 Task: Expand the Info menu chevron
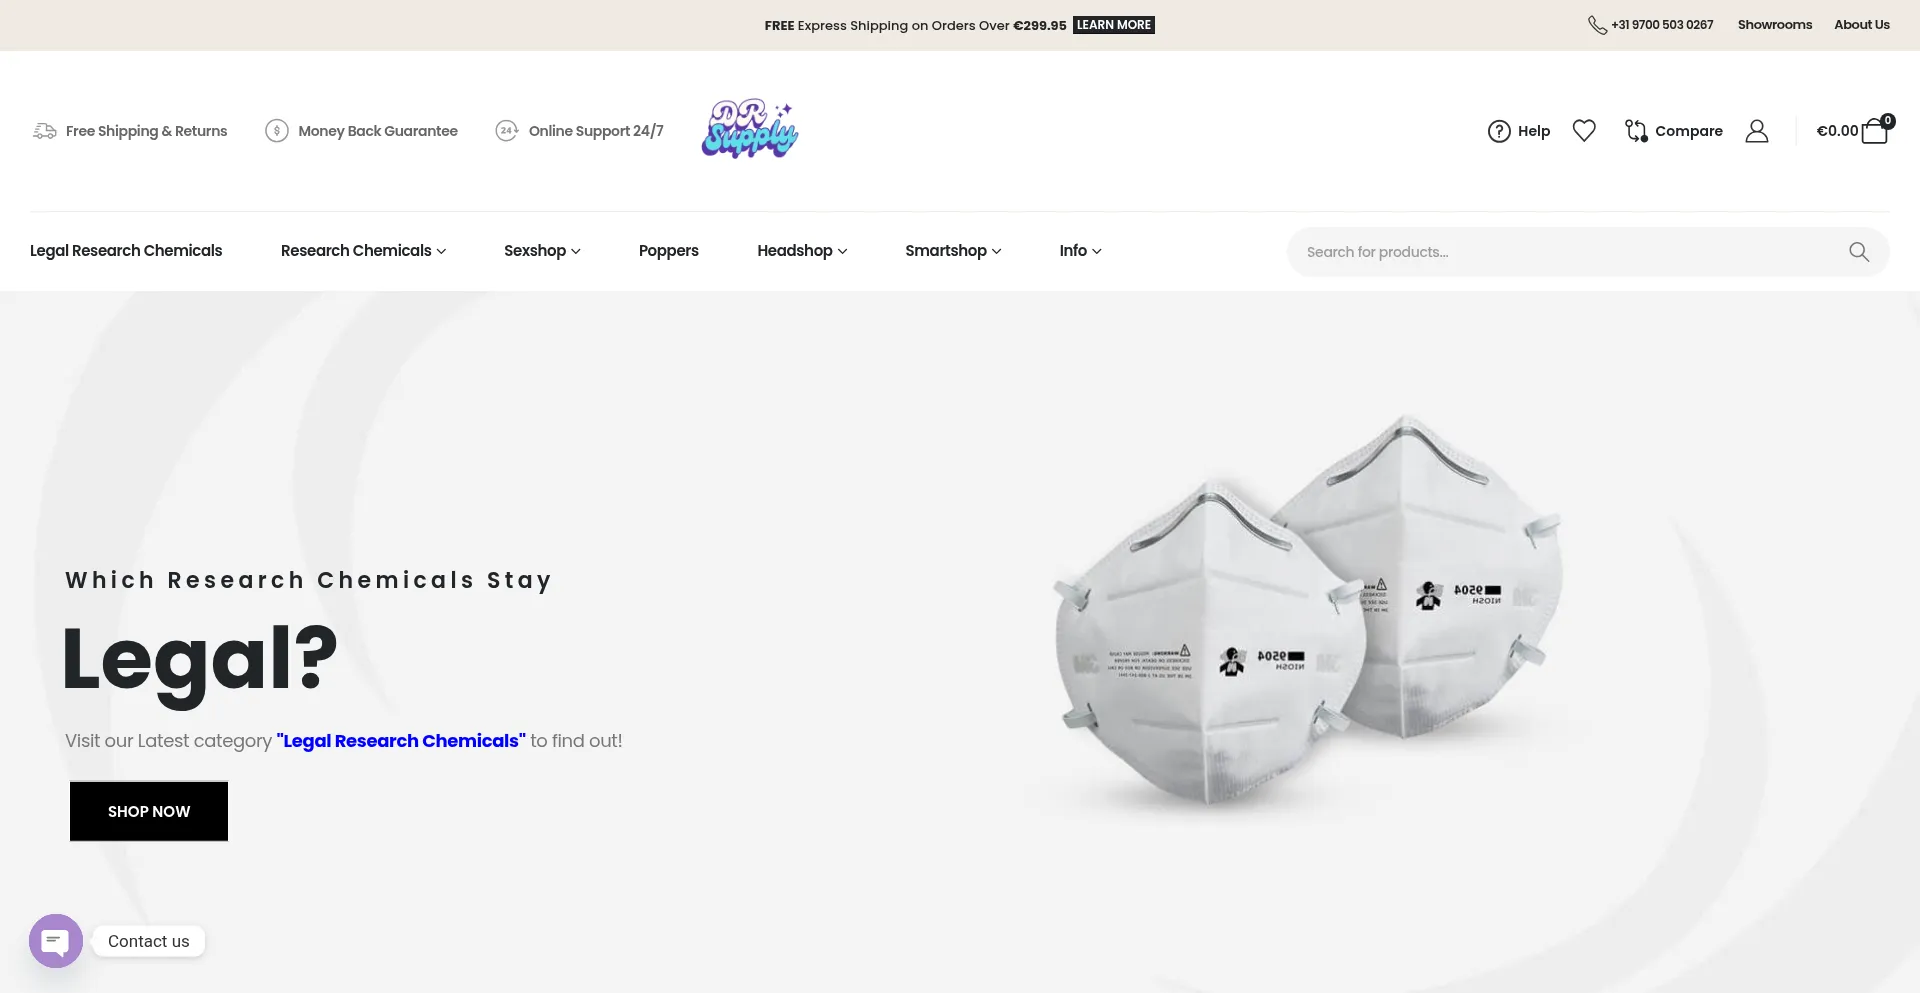click(x=1097, y=252)
